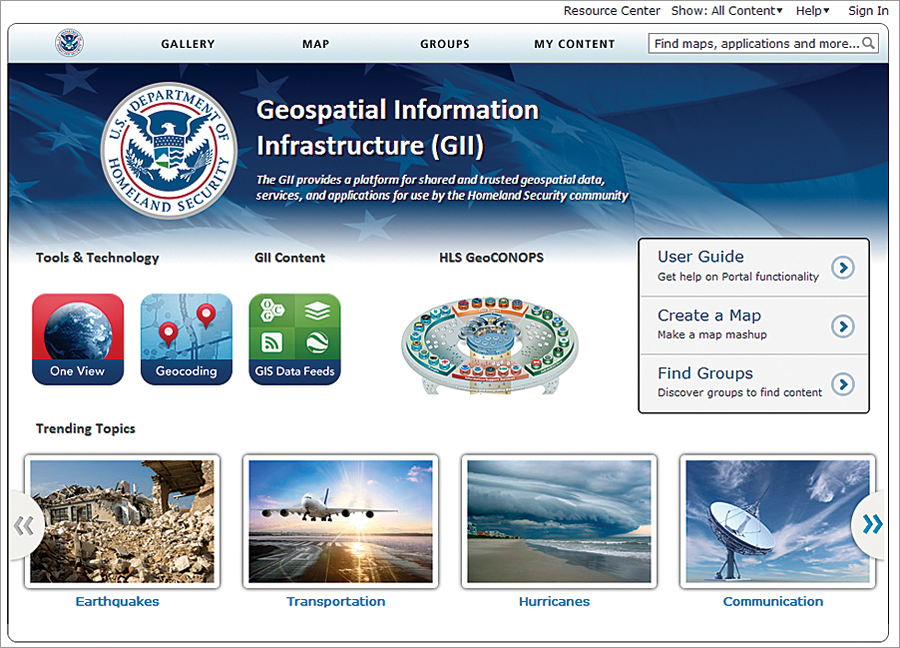Screen dimensions: 900x648
Task: Click the search magnifying glass icon
Action: coord(868,43)
